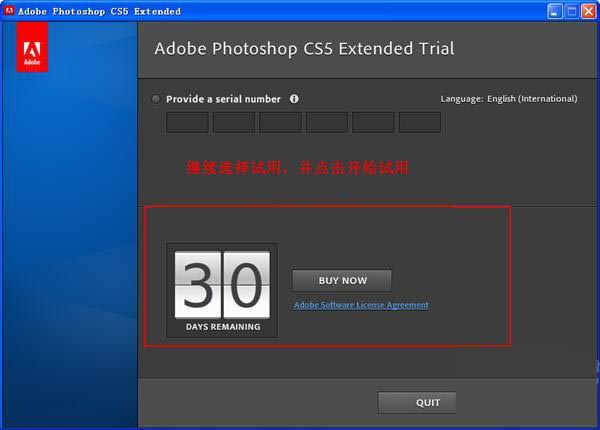Click the fifth serial number field

pos(373,122)
